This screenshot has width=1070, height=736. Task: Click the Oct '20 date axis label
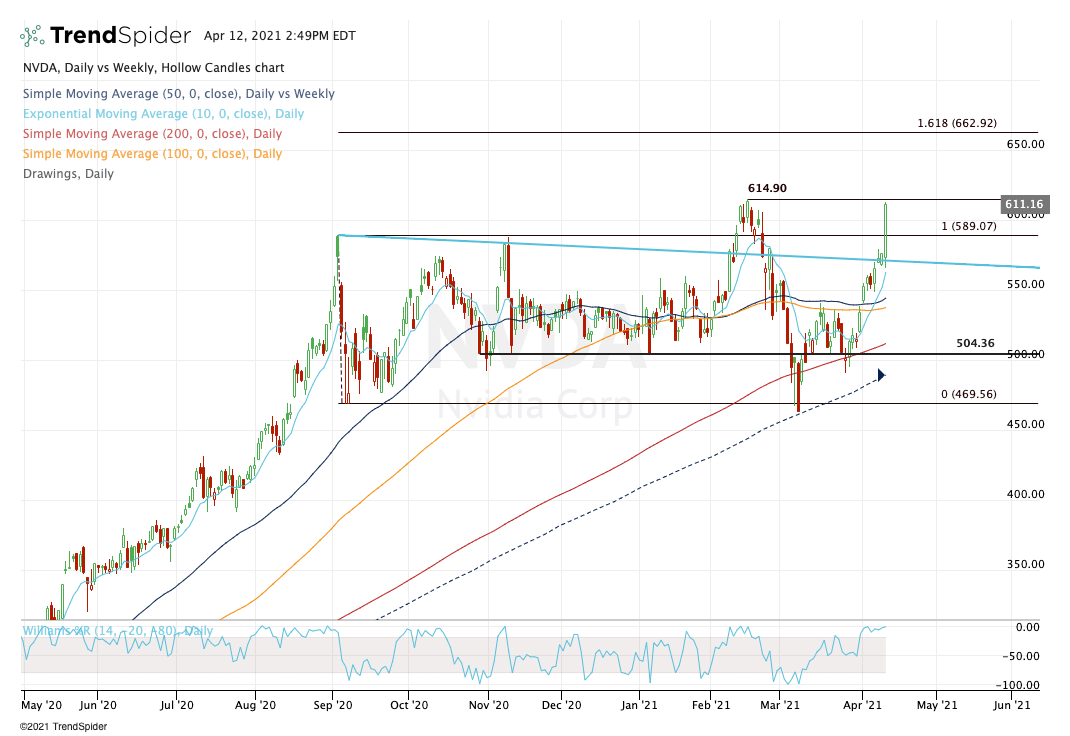409,705
